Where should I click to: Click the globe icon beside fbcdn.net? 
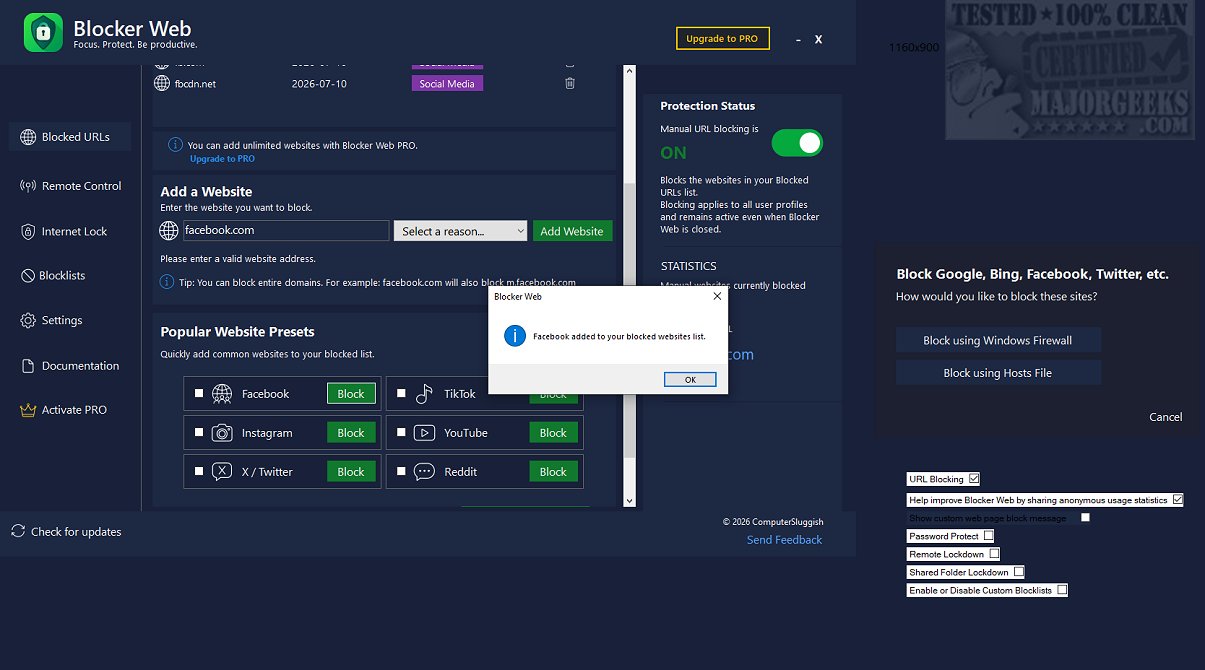coord(162,84)
